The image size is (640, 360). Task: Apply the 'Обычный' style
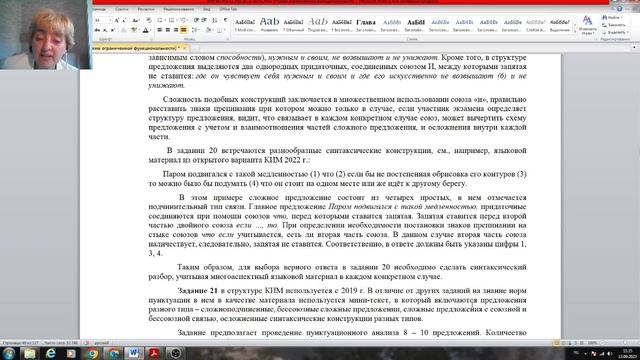(x=293, y=25)
